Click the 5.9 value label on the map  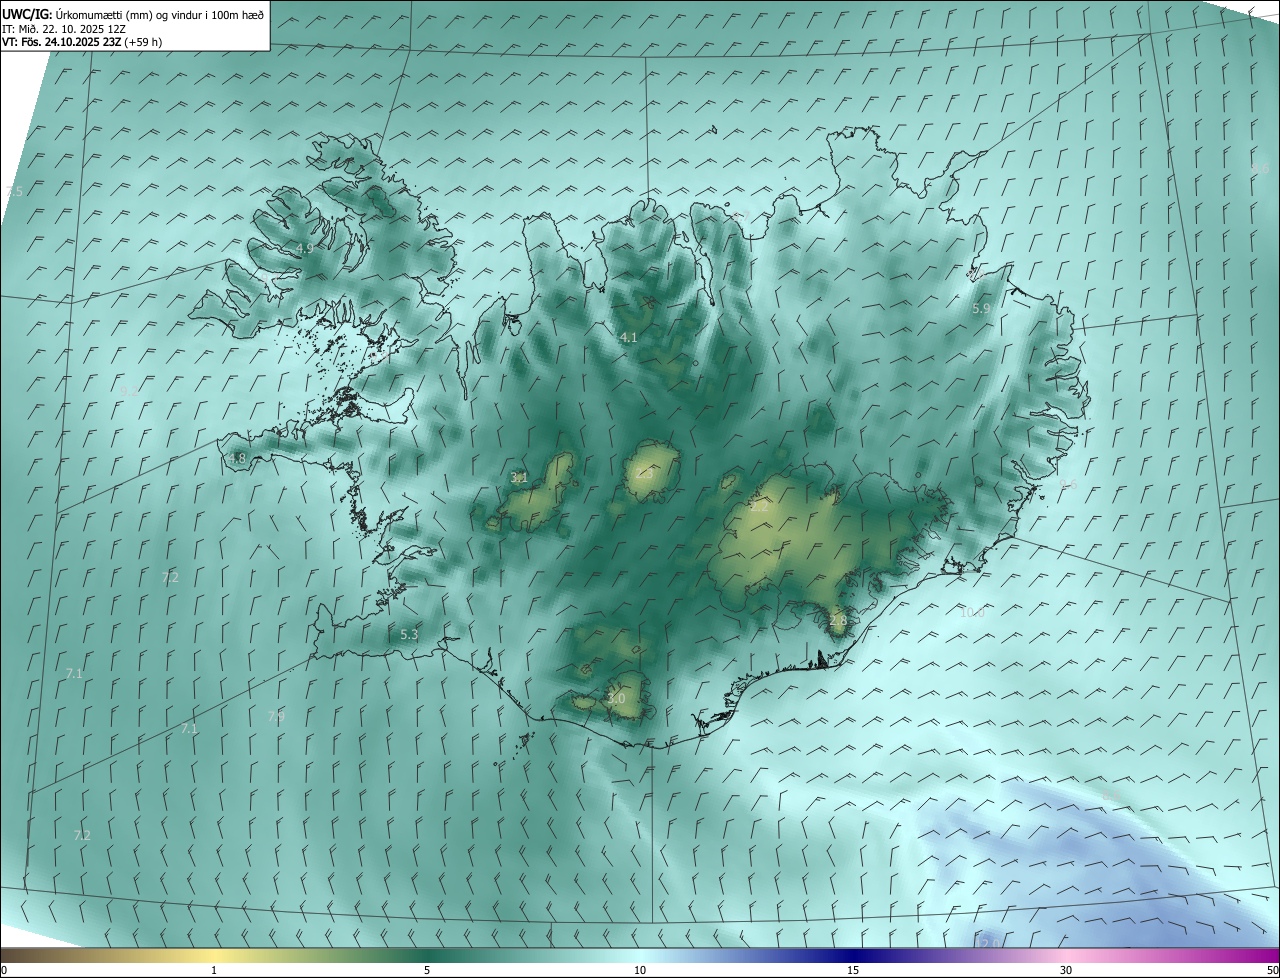pos(981,309)
